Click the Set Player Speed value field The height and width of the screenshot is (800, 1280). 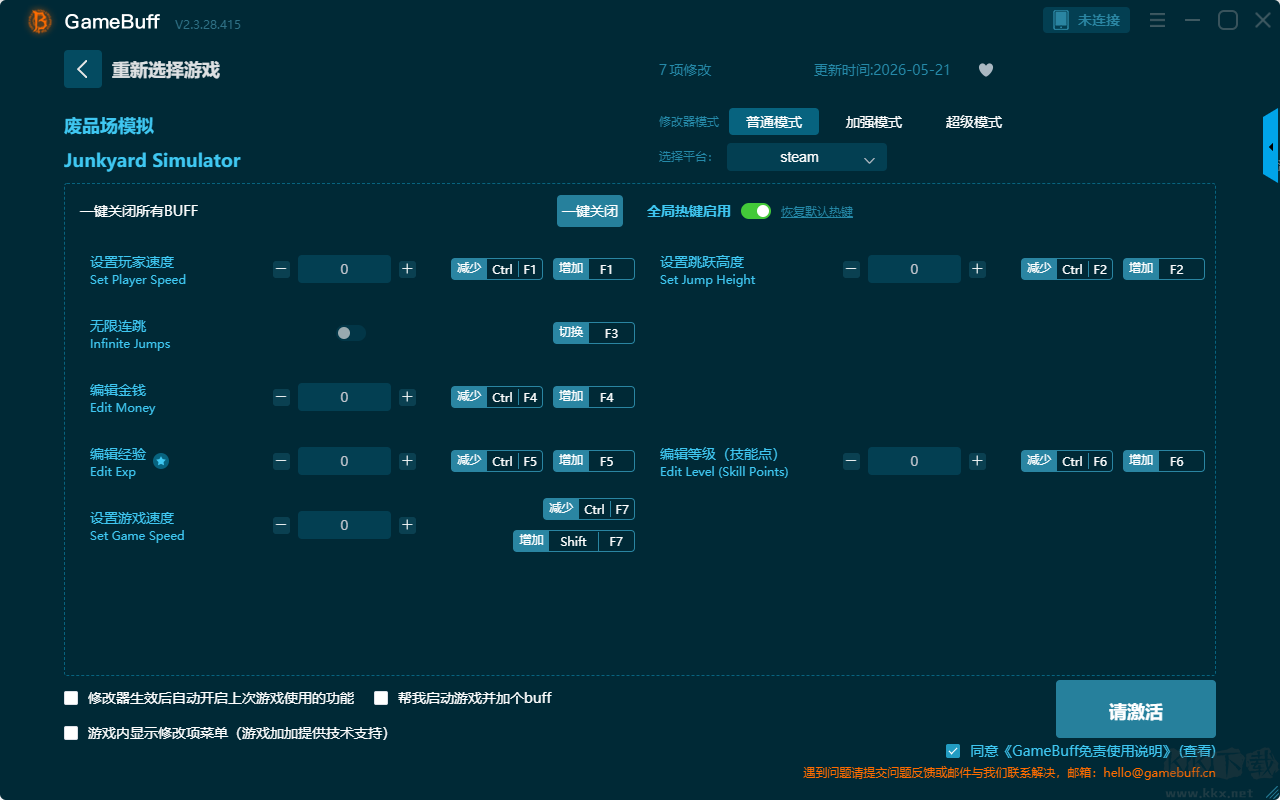tap(344, 269)
